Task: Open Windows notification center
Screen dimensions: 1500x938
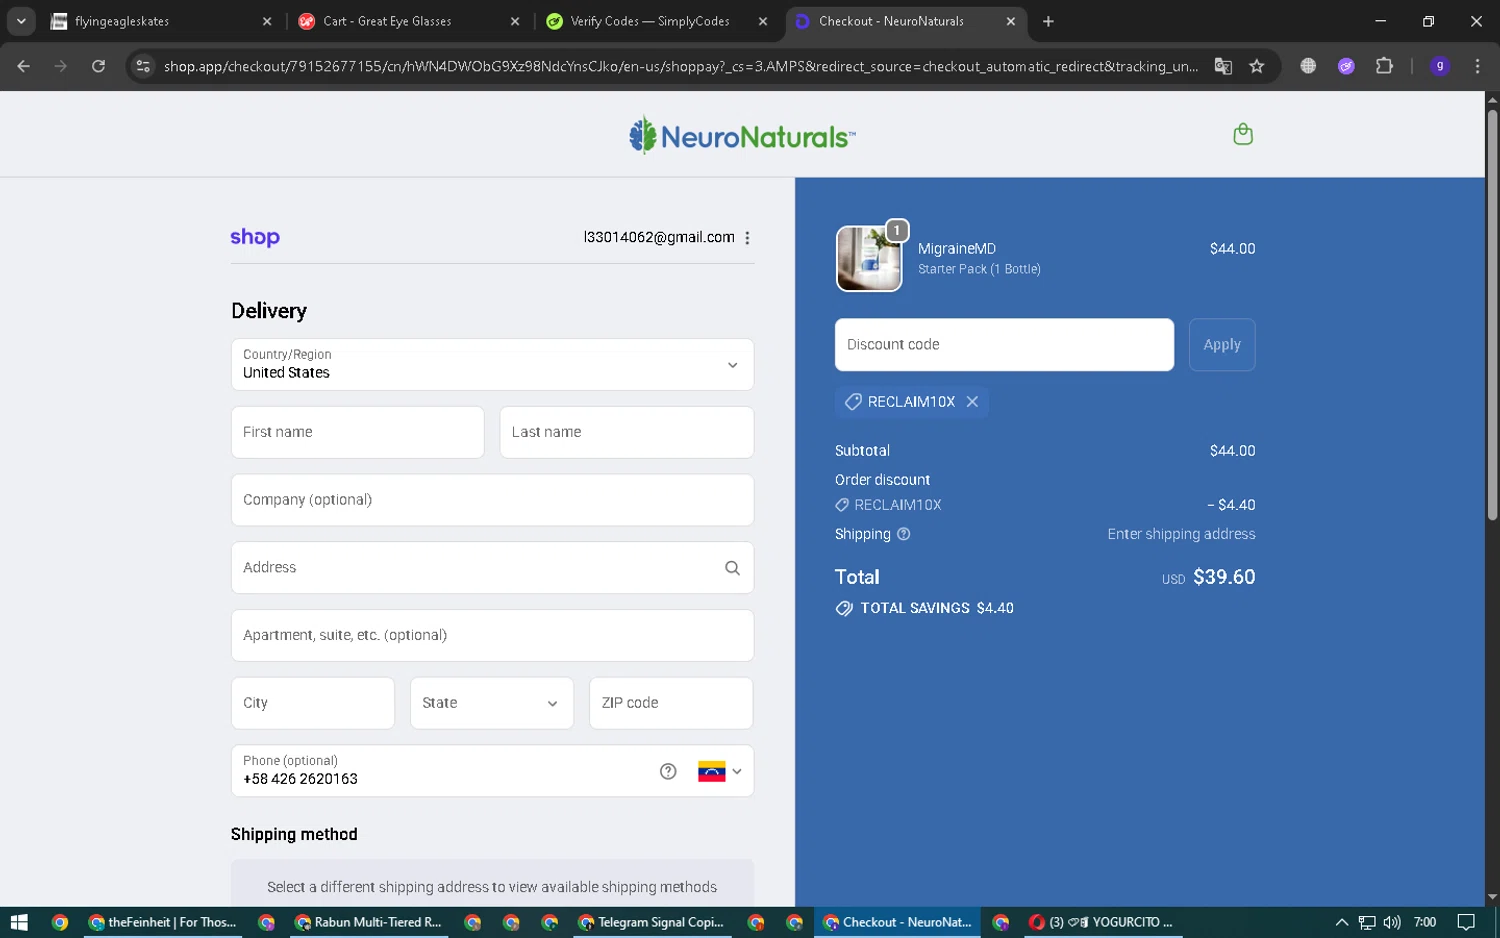Action: [x=1466, y=922]
